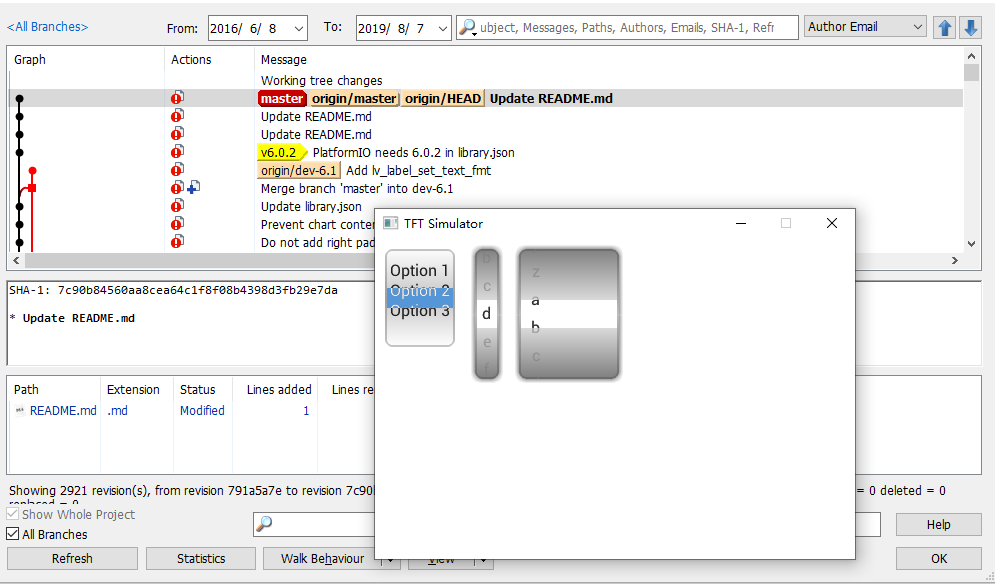Click the blue up arrow to search upward

tap(944, 26)
